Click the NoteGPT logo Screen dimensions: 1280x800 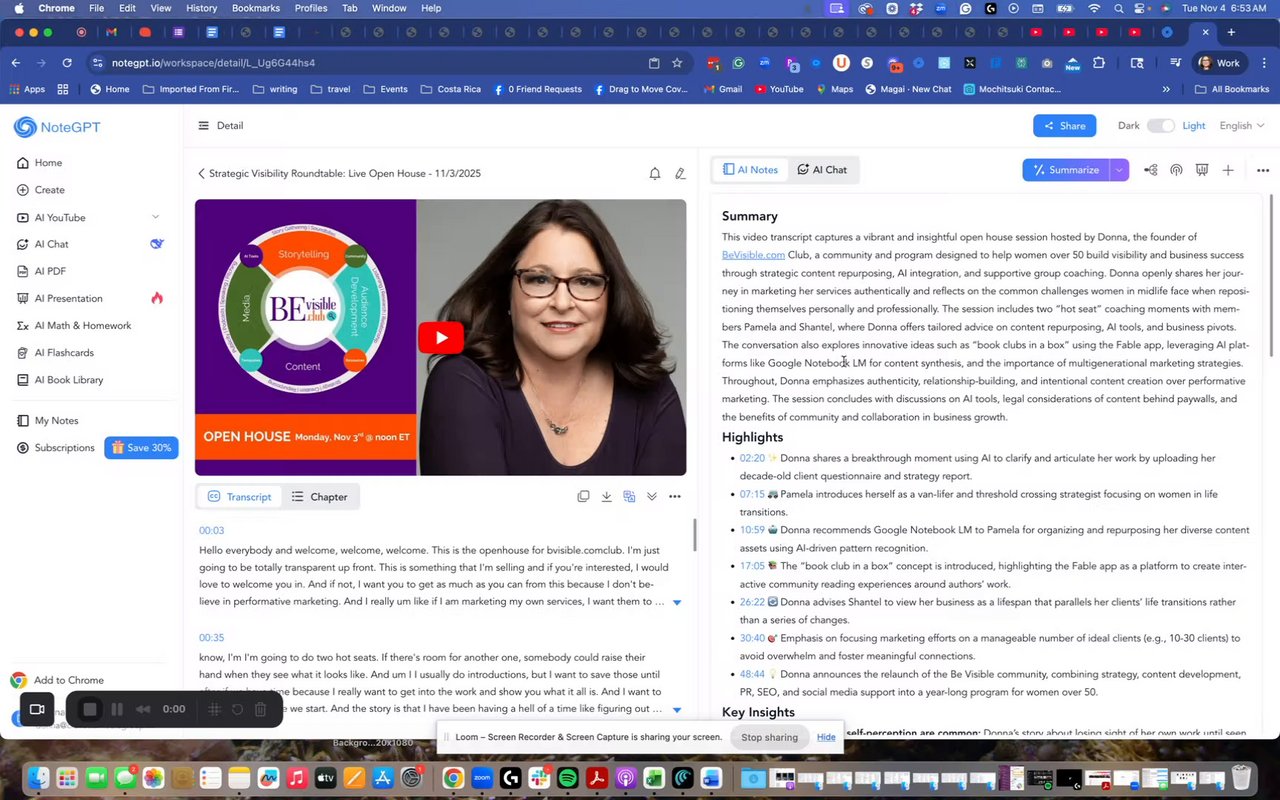pos(57,127)
